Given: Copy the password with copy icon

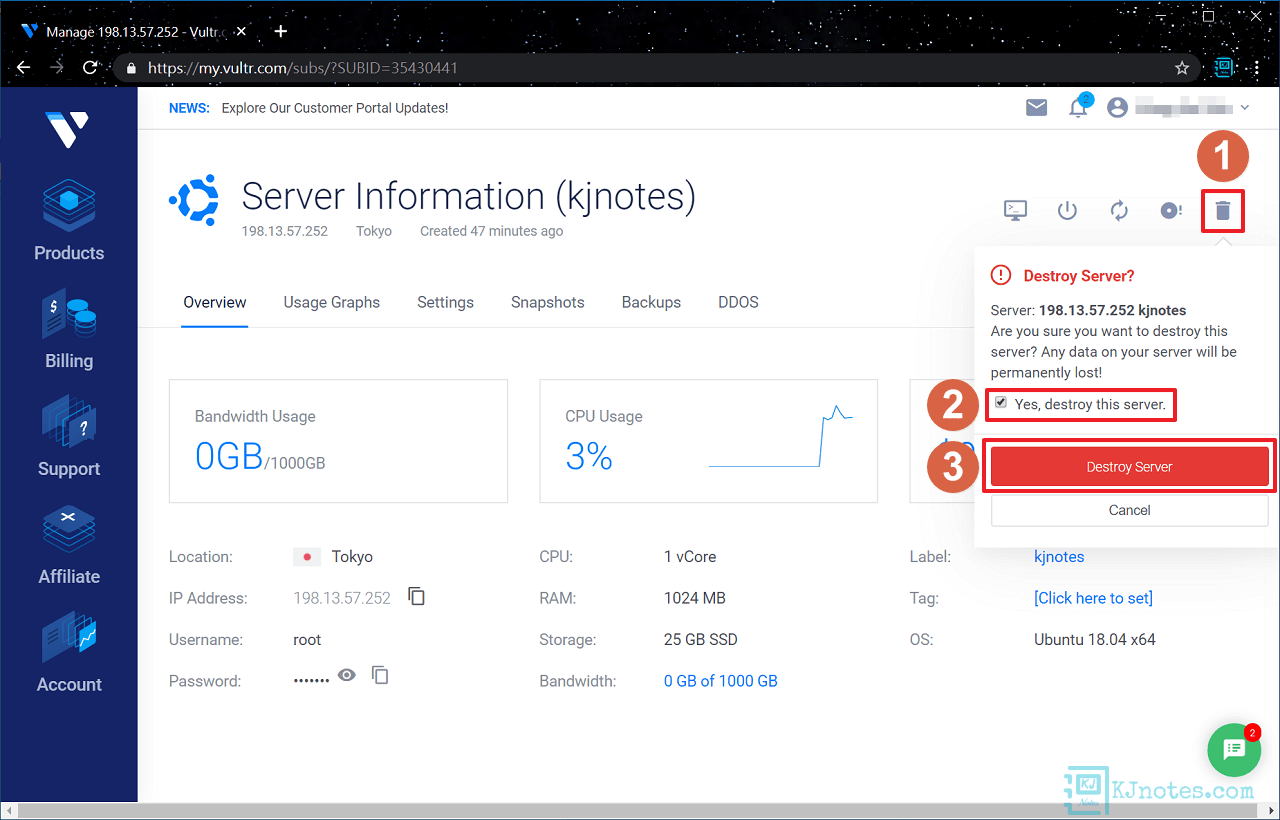Looking at the screenshot, I should tap(380, 675).
